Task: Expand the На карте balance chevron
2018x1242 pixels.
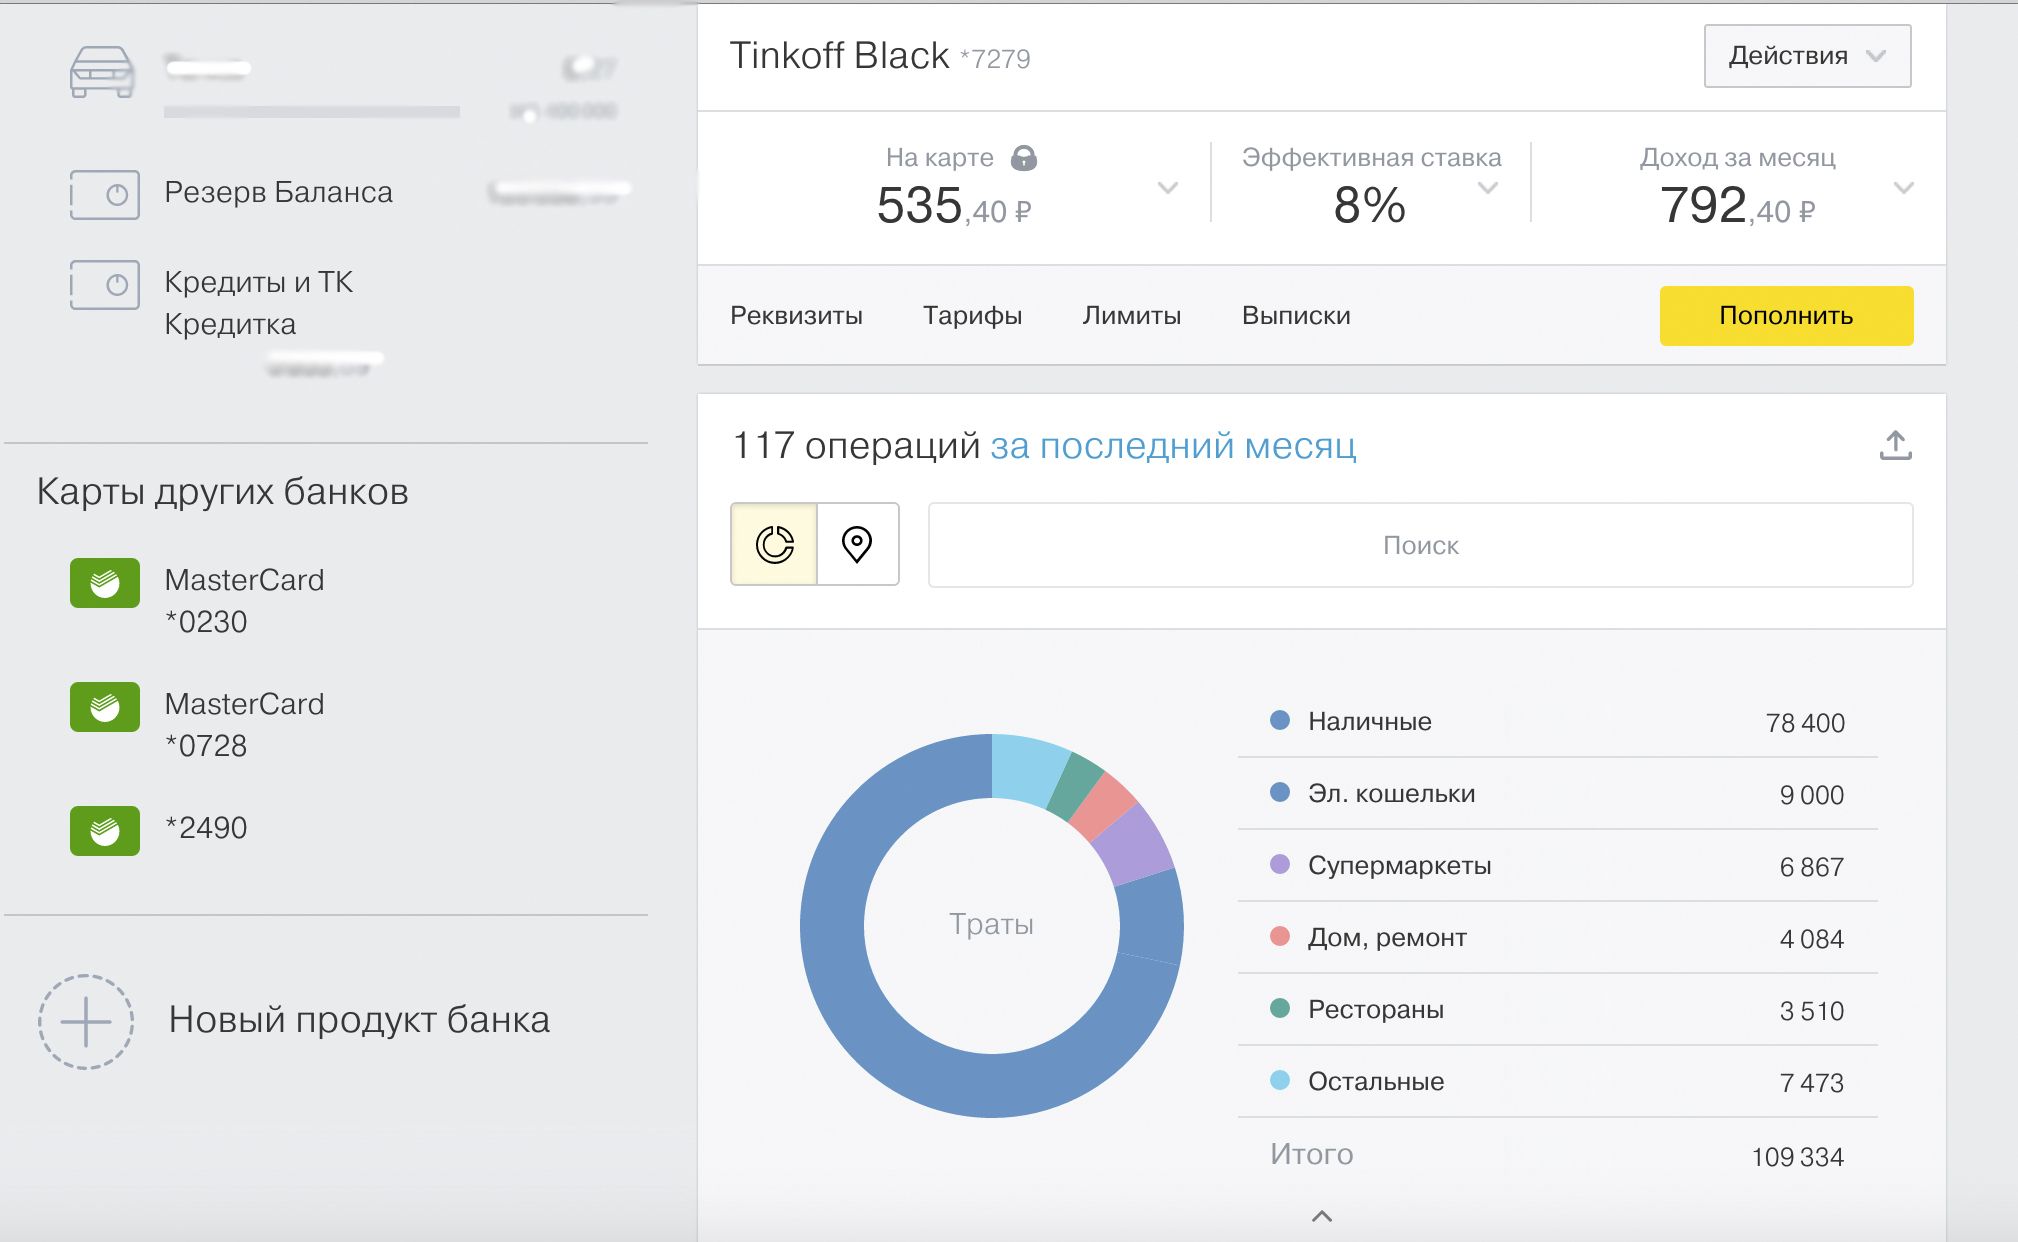Action: (1167, 188)
